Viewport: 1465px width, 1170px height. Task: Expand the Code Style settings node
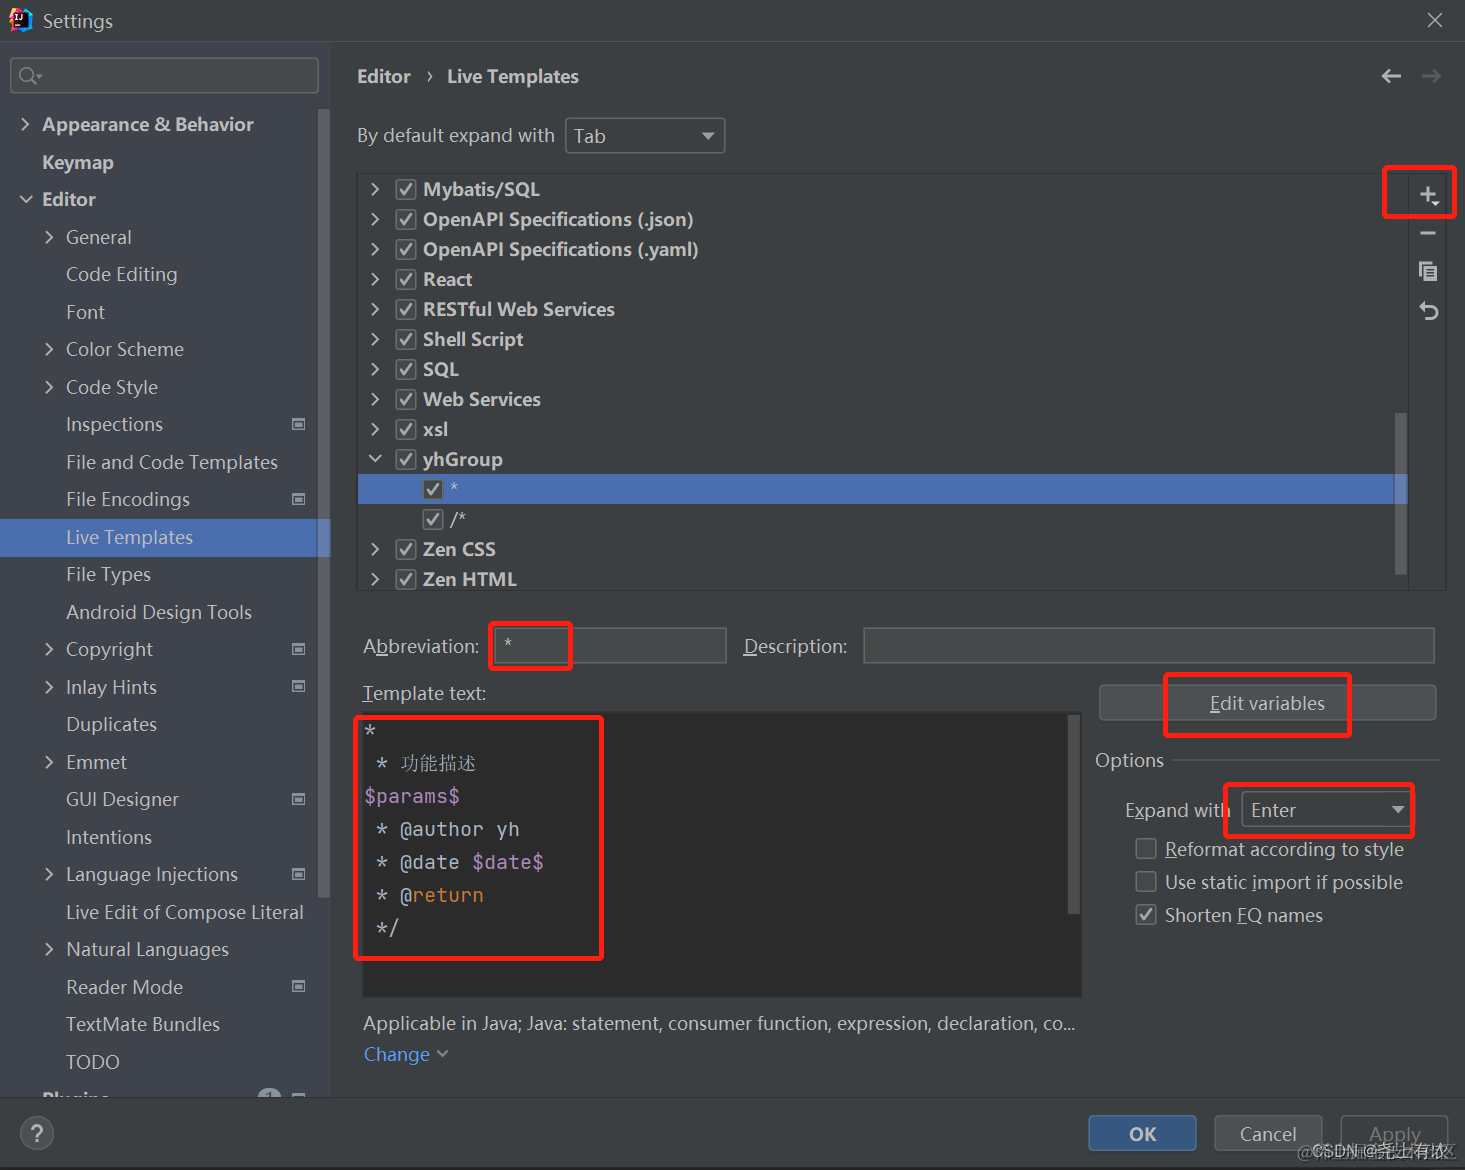(49, 387)
